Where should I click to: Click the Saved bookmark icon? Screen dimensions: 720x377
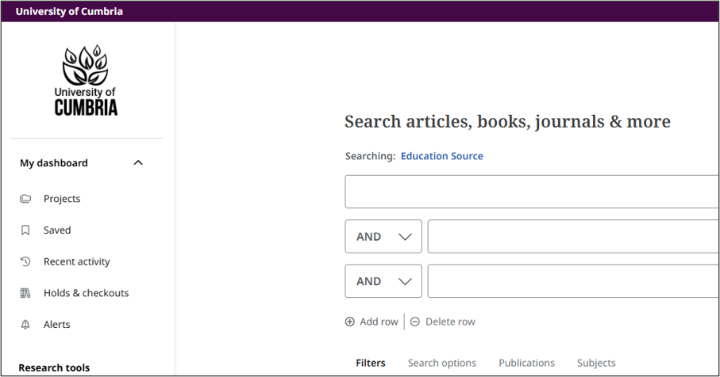pyautogui.click(x=26, y=230)
